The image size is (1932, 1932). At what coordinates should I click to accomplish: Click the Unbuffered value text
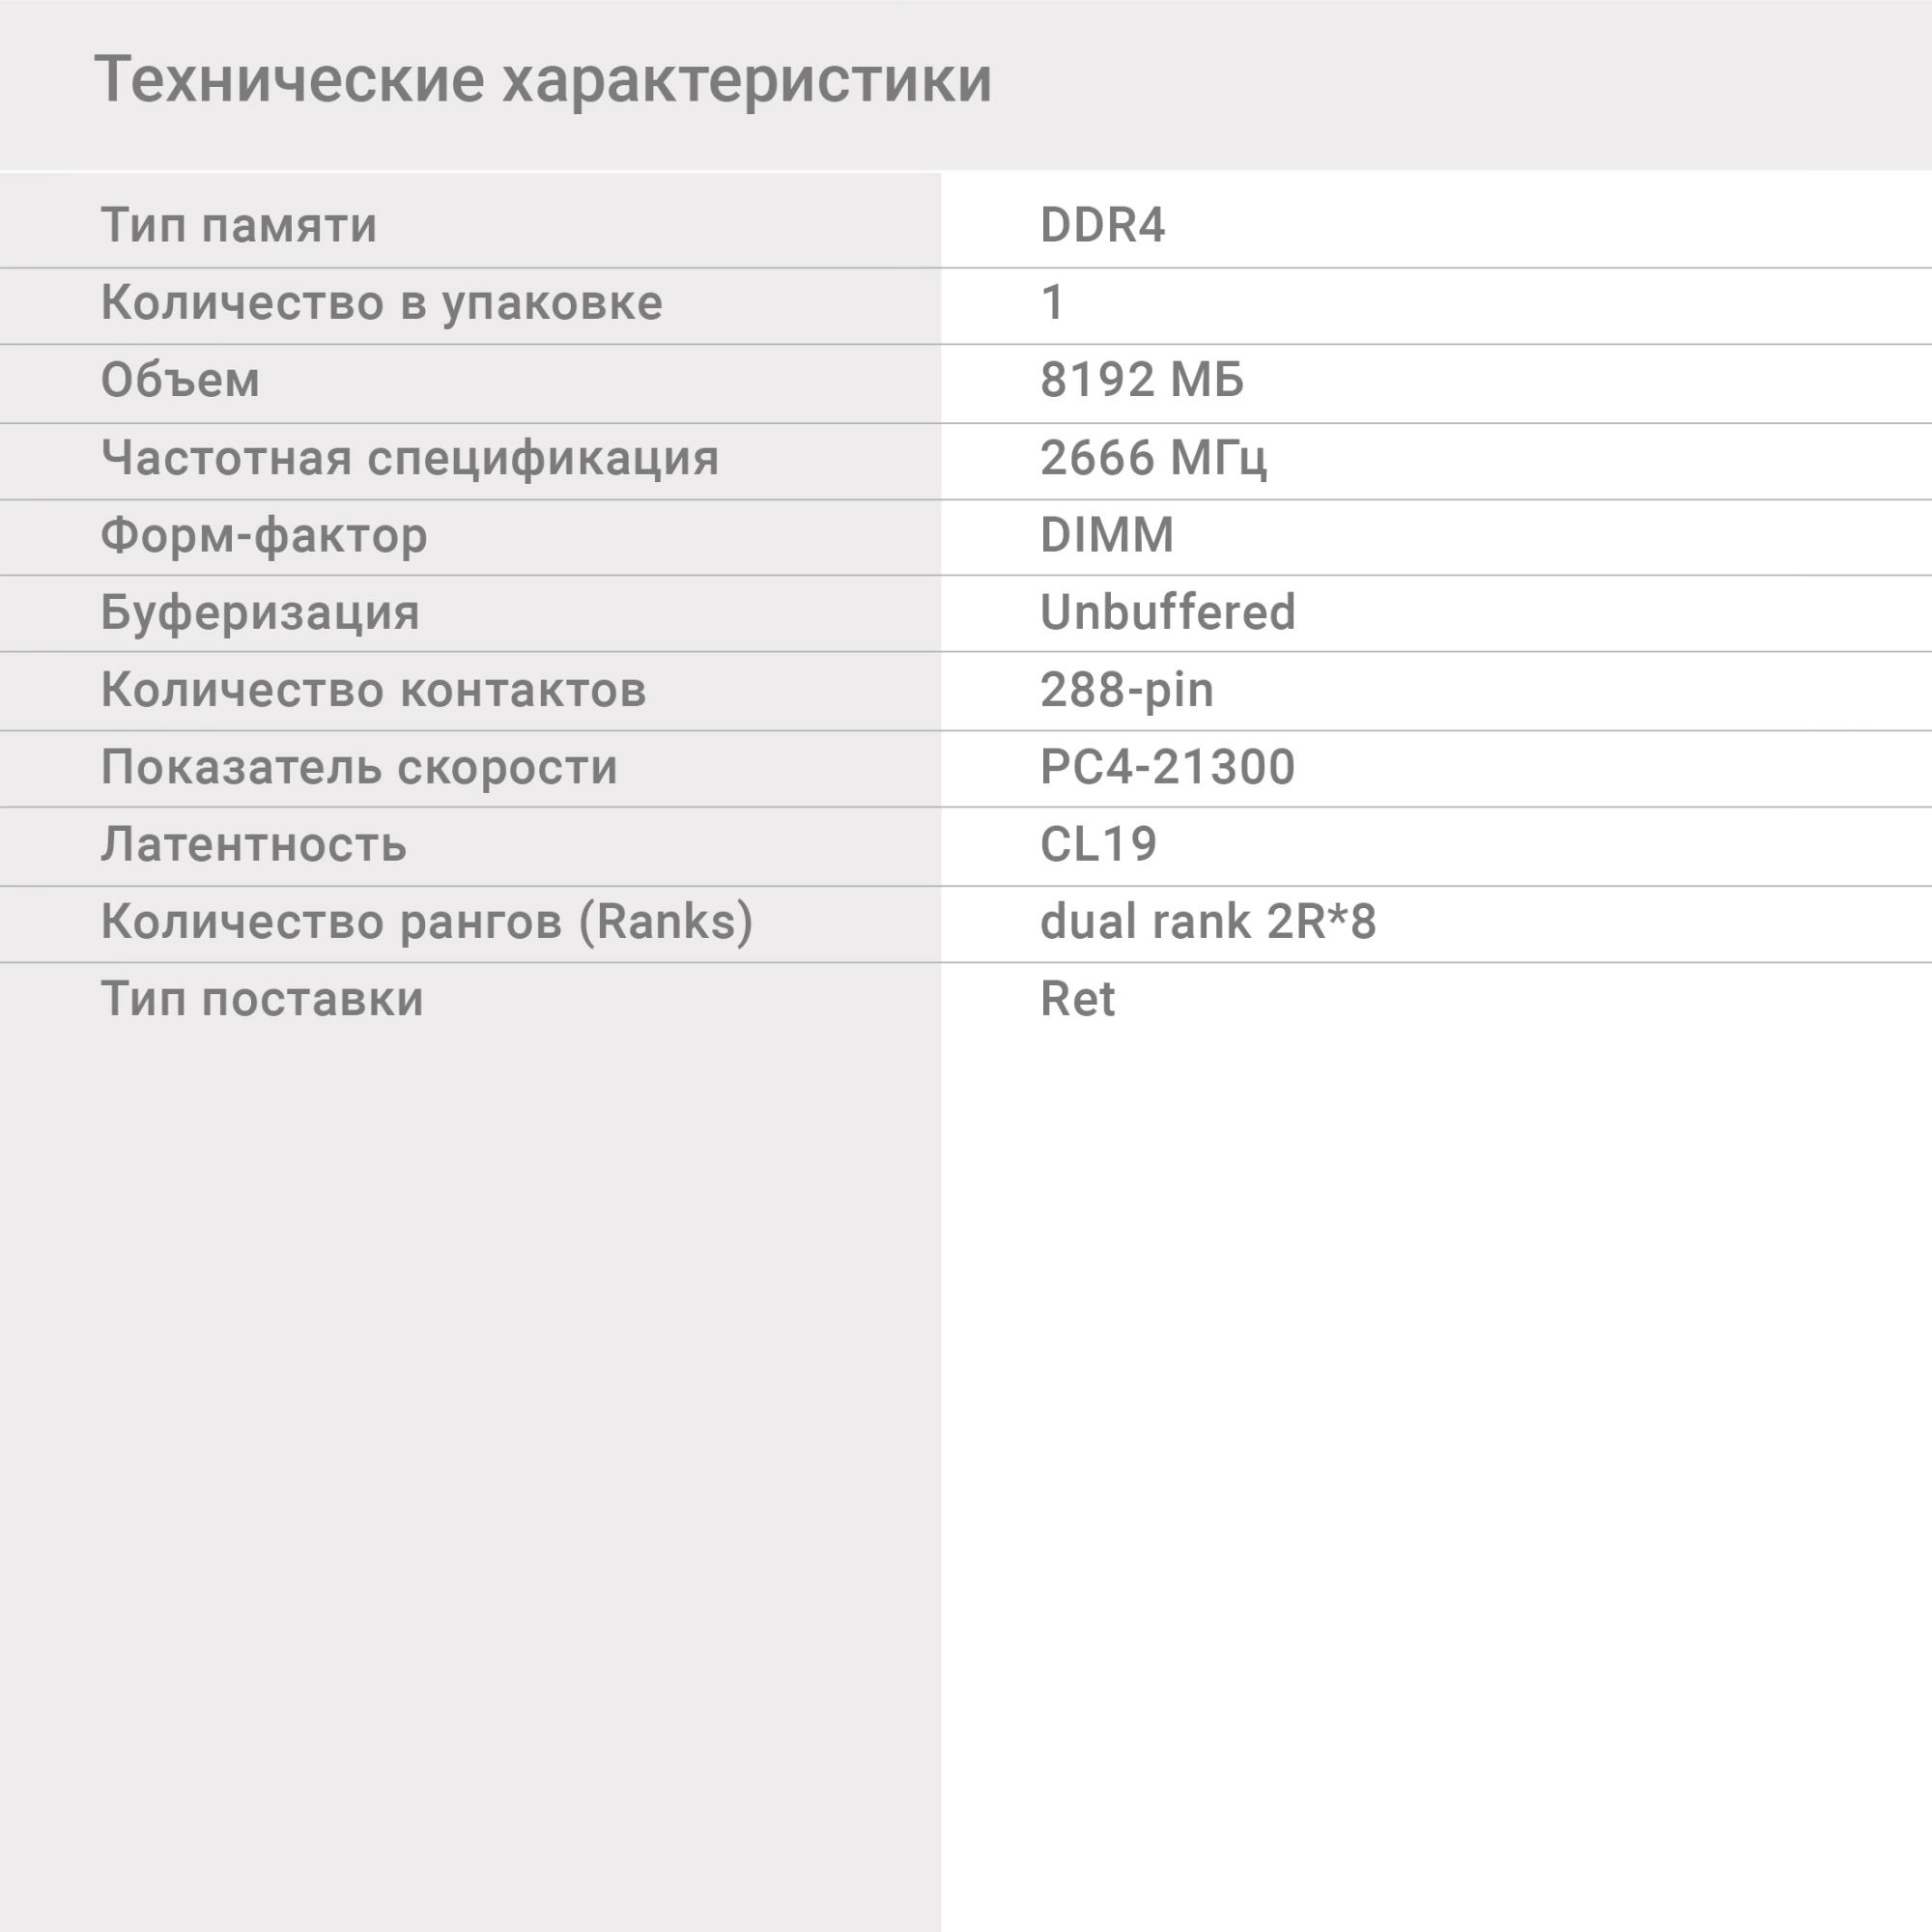(x=1167, y=612)
